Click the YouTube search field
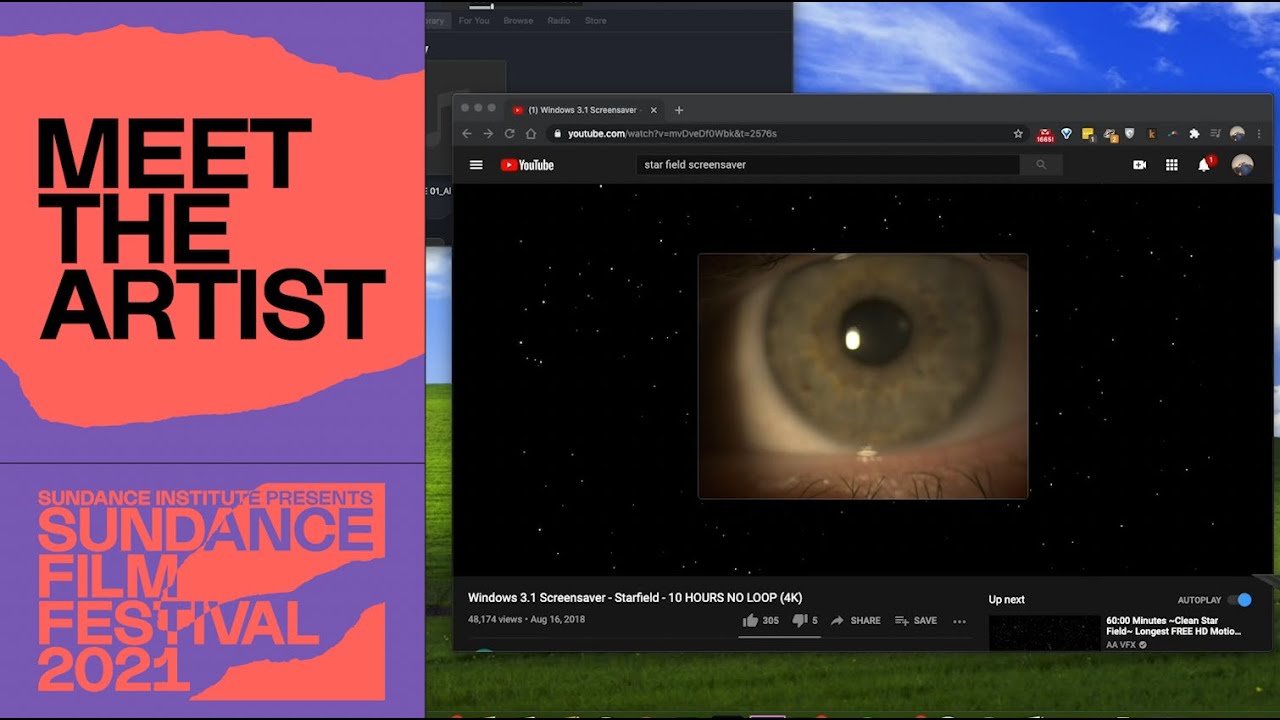 (x=828, y=165)
